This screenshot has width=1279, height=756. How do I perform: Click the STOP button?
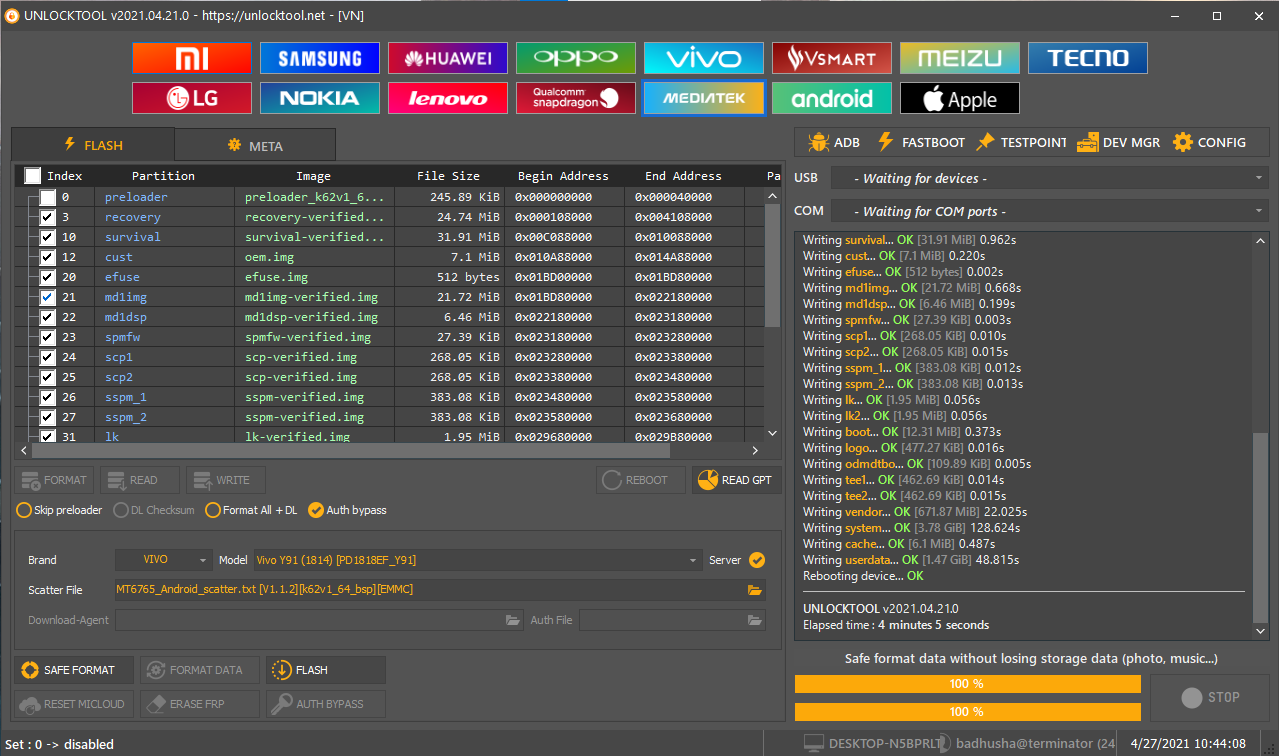(x=1210, y=697)
